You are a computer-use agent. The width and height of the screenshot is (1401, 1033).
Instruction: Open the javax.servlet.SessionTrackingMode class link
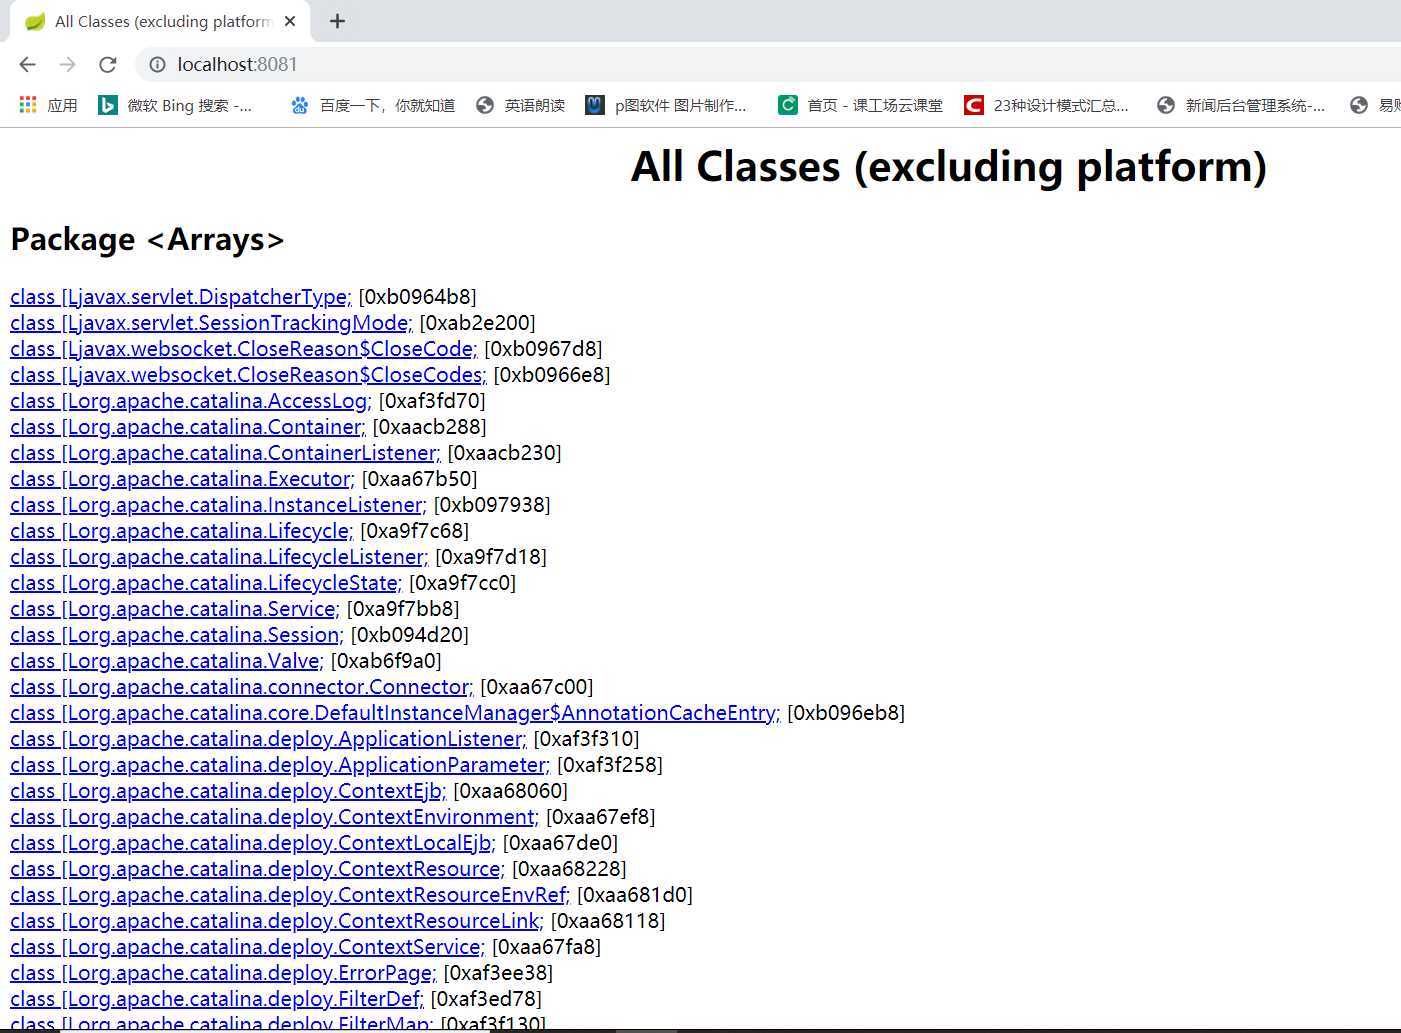211,323
